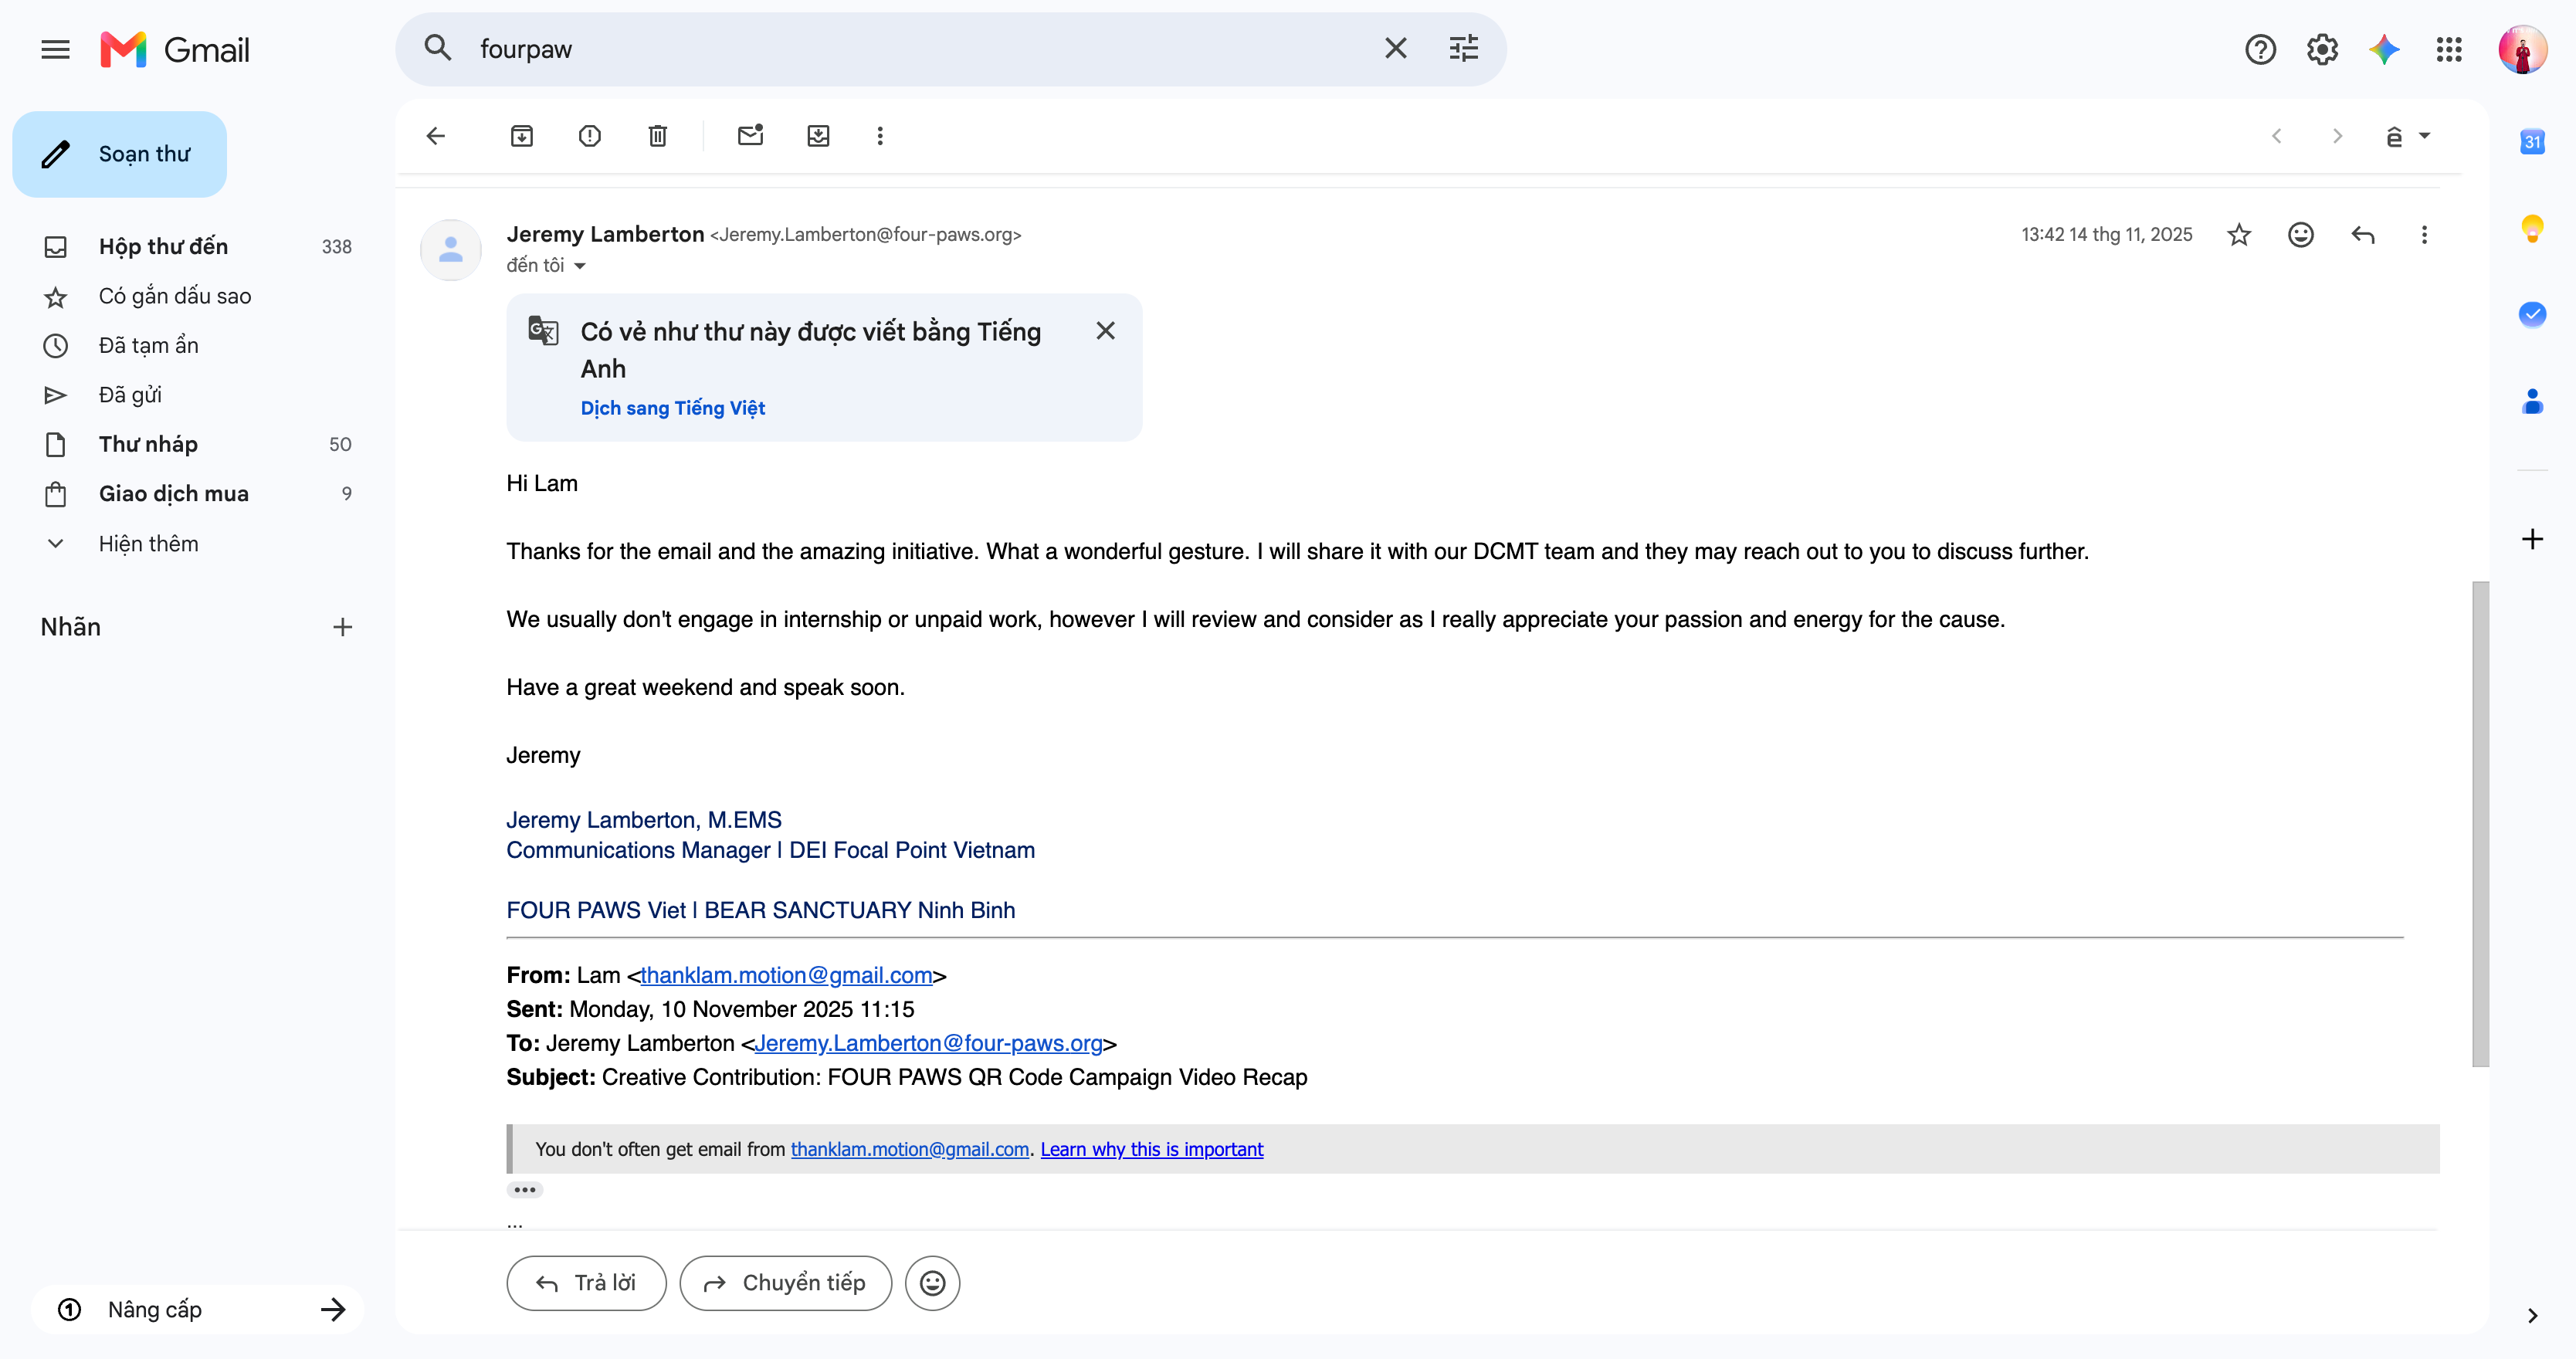2576x1359 pixels.
Task: Open message more options menu
Action: 2424,235
